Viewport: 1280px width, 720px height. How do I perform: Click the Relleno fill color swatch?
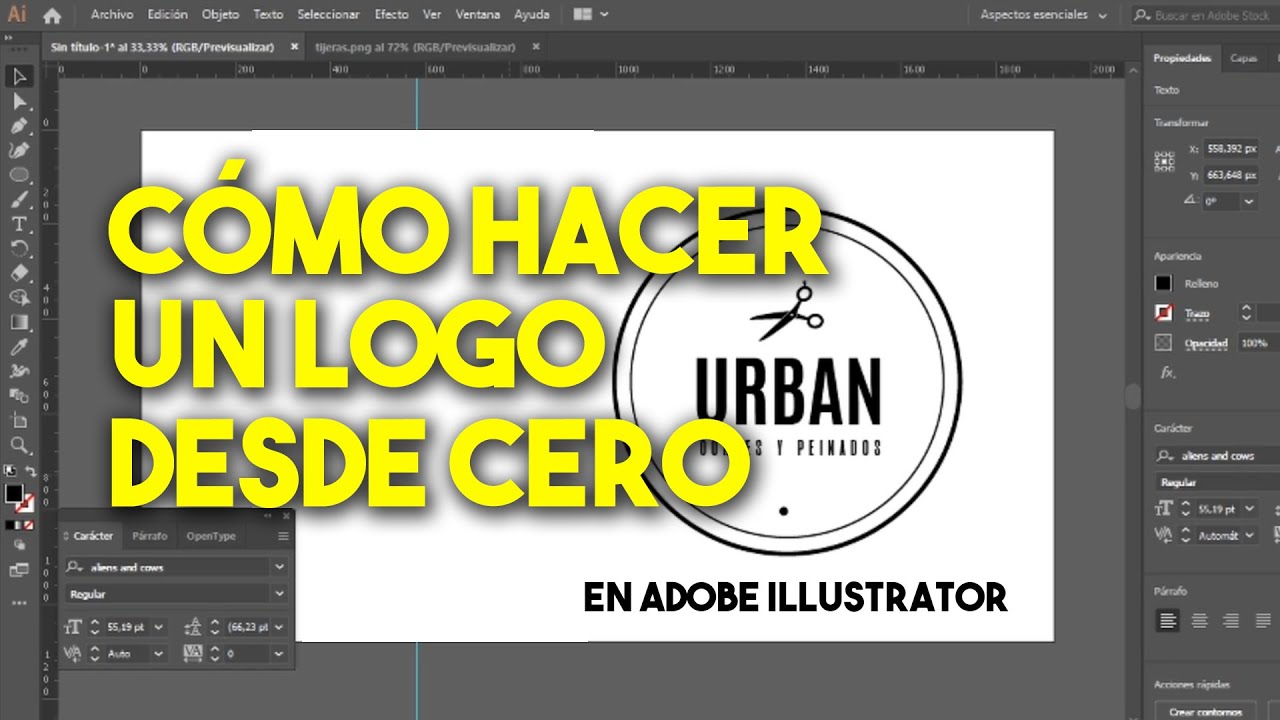(1163, 284)
